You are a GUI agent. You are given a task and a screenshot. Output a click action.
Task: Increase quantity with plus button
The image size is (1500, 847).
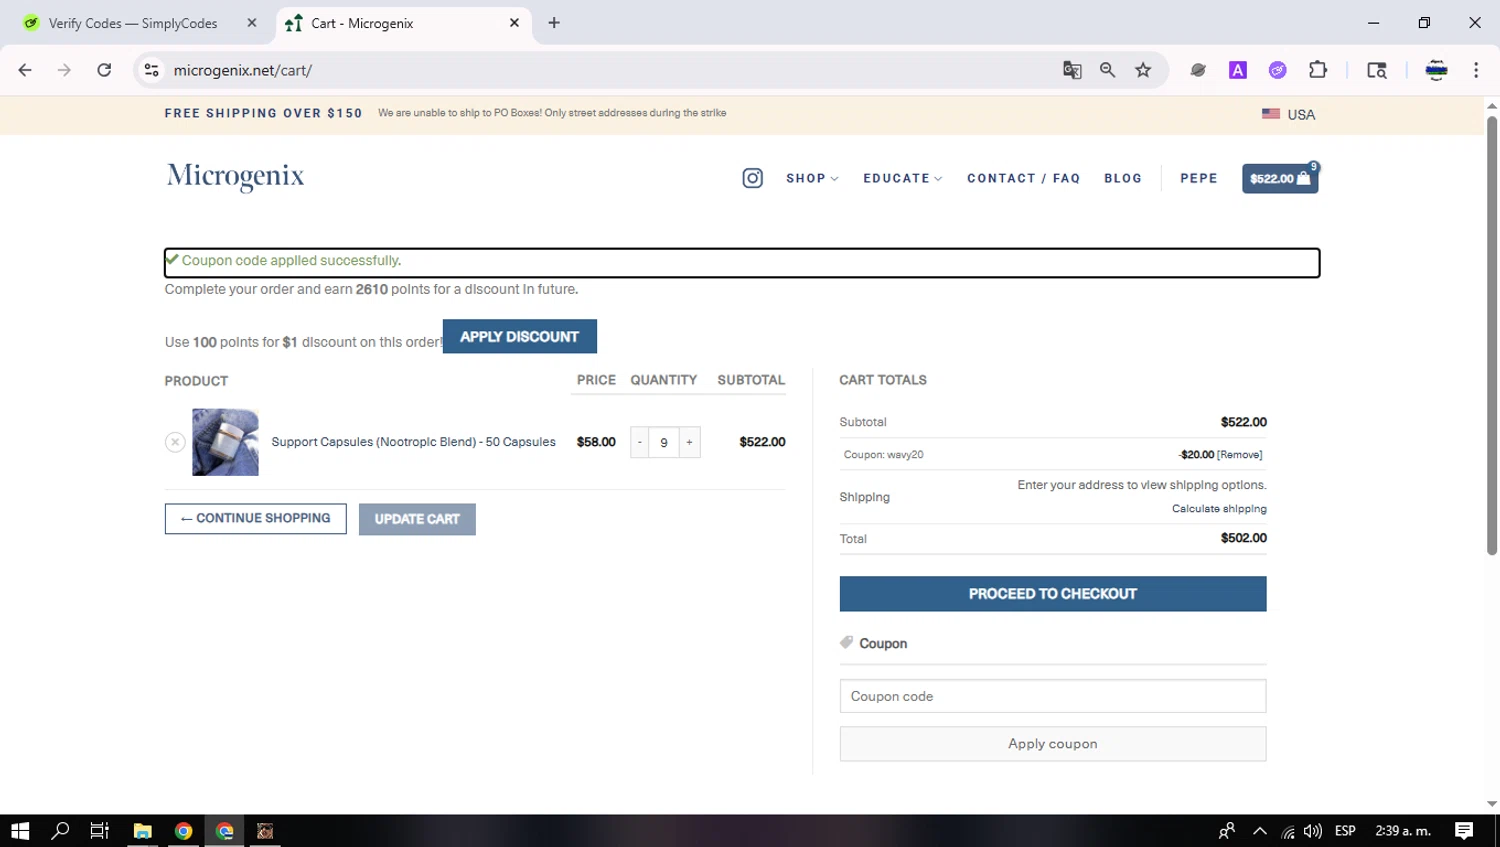pyautogui.click(x=689, y=442)
